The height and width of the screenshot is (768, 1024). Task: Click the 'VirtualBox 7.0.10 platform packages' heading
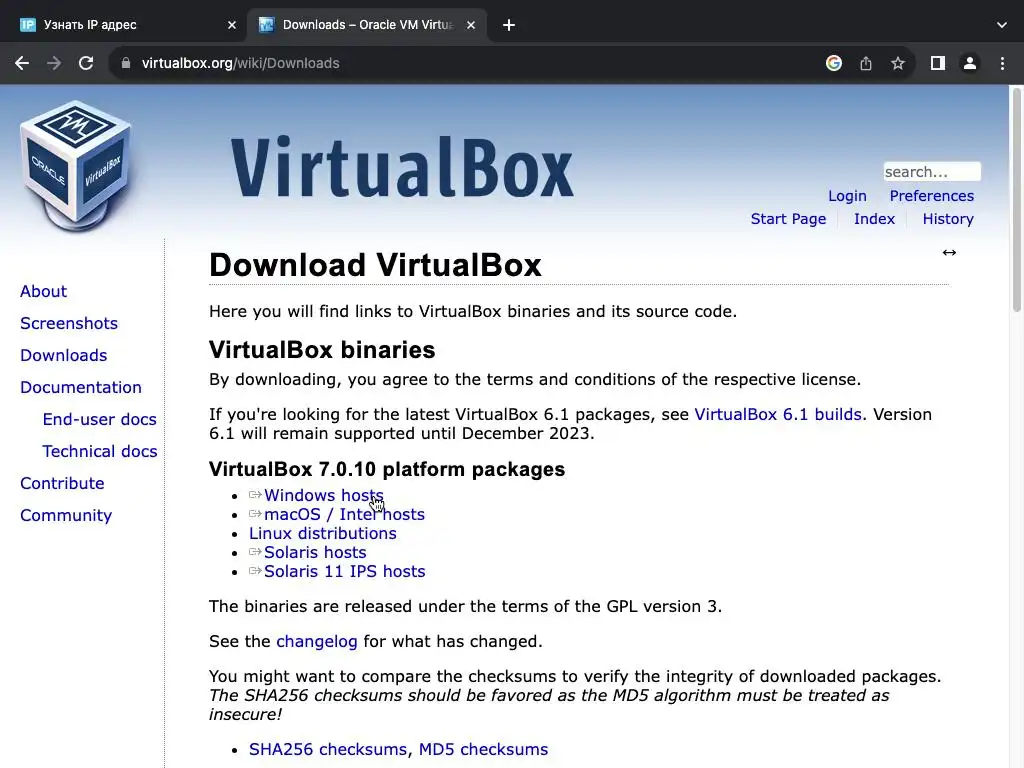pyautogui.click(x=387, y=470)
